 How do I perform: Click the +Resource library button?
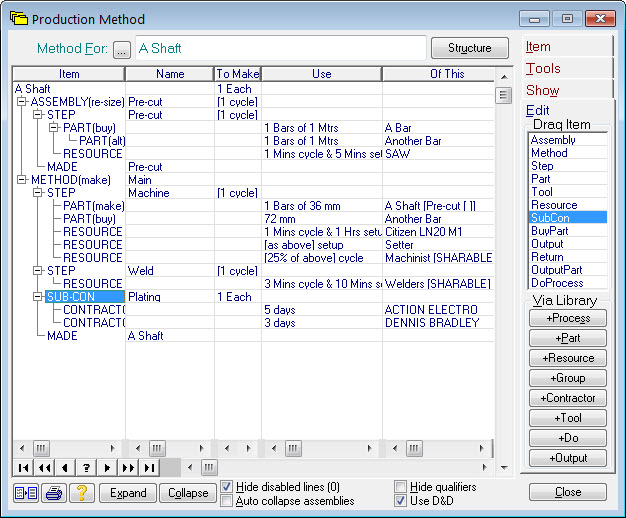click(568, 358)
